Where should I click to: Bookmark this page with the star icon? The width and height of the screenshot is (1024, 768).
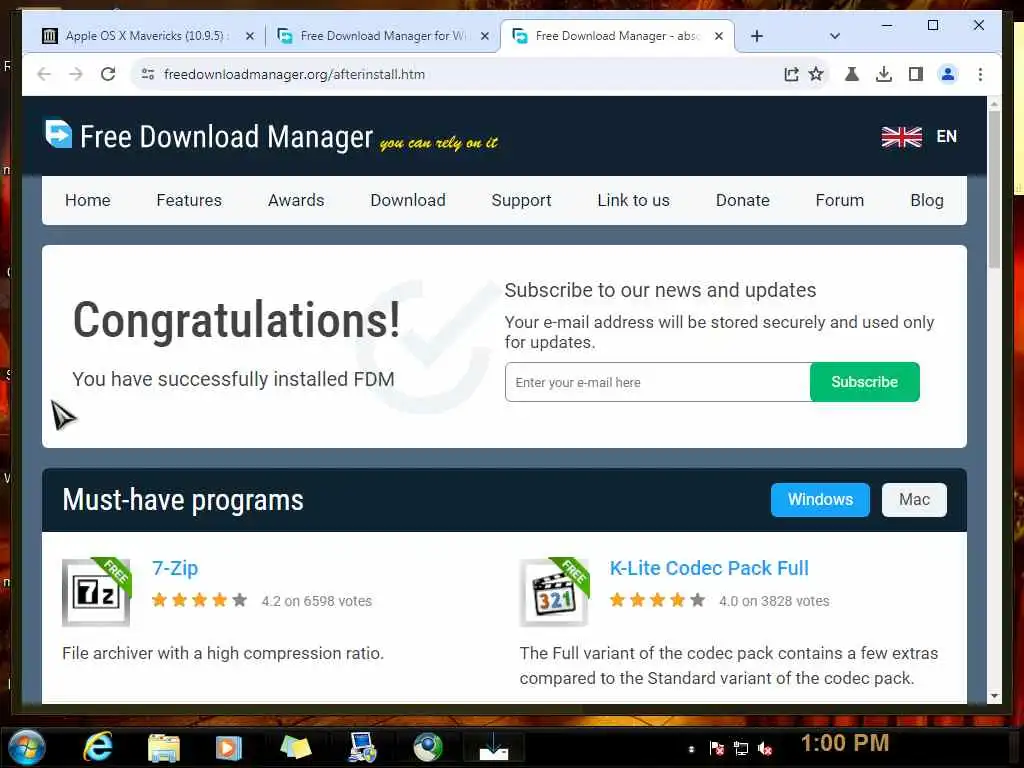click(x=816, y=74)
